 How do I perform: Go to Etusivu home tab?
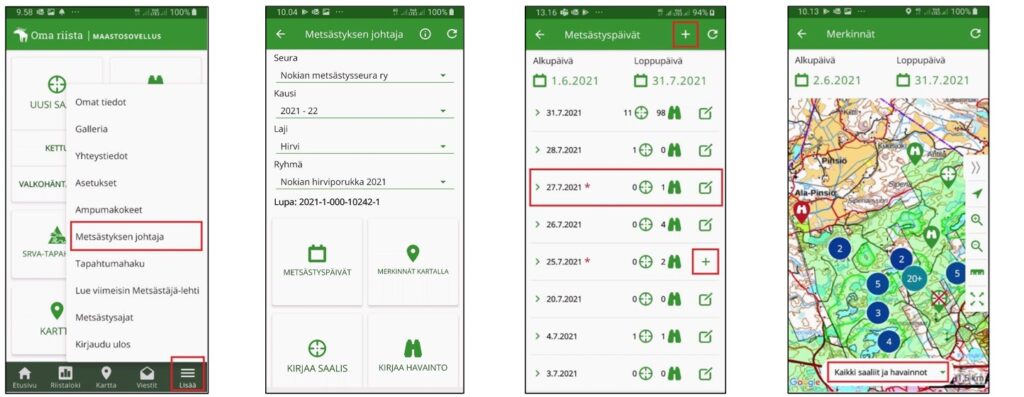pyautogui.click(x=25, y=377)
